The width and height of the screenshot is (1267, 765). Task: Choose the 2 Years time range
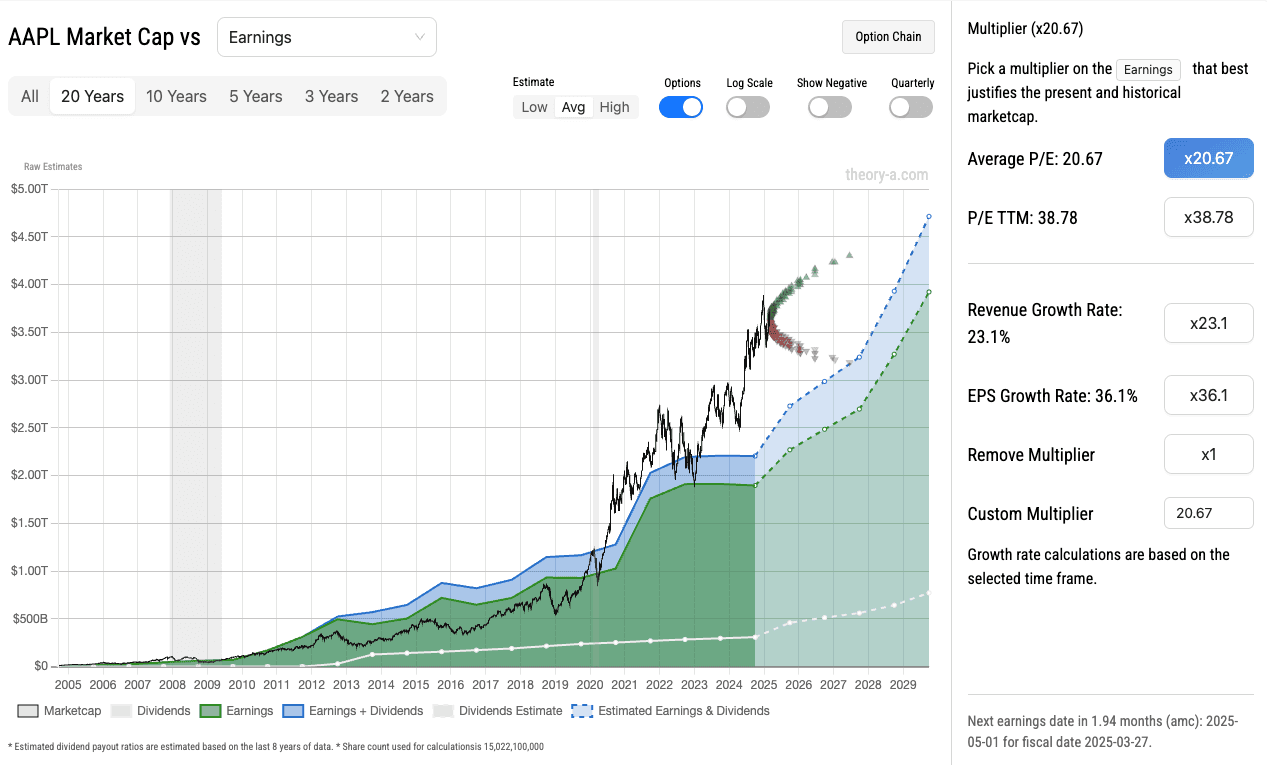coord(407,96)
